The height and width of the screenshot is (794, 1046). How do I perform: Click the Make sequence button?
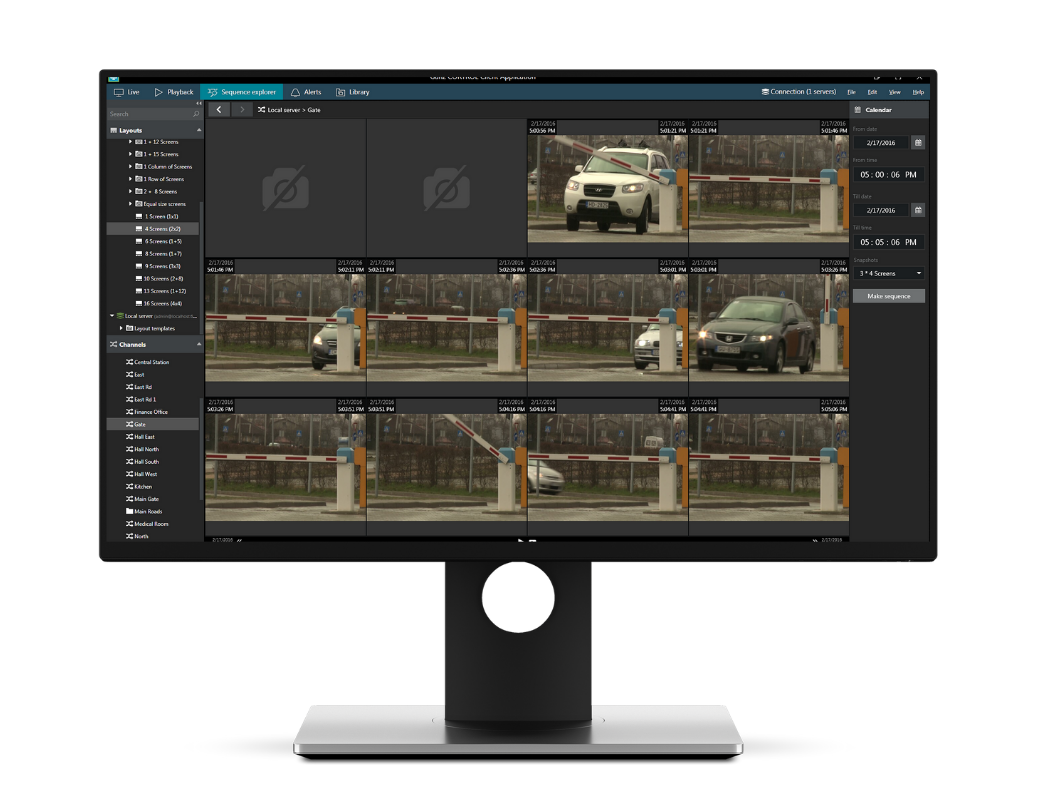(x=887, y=295)
